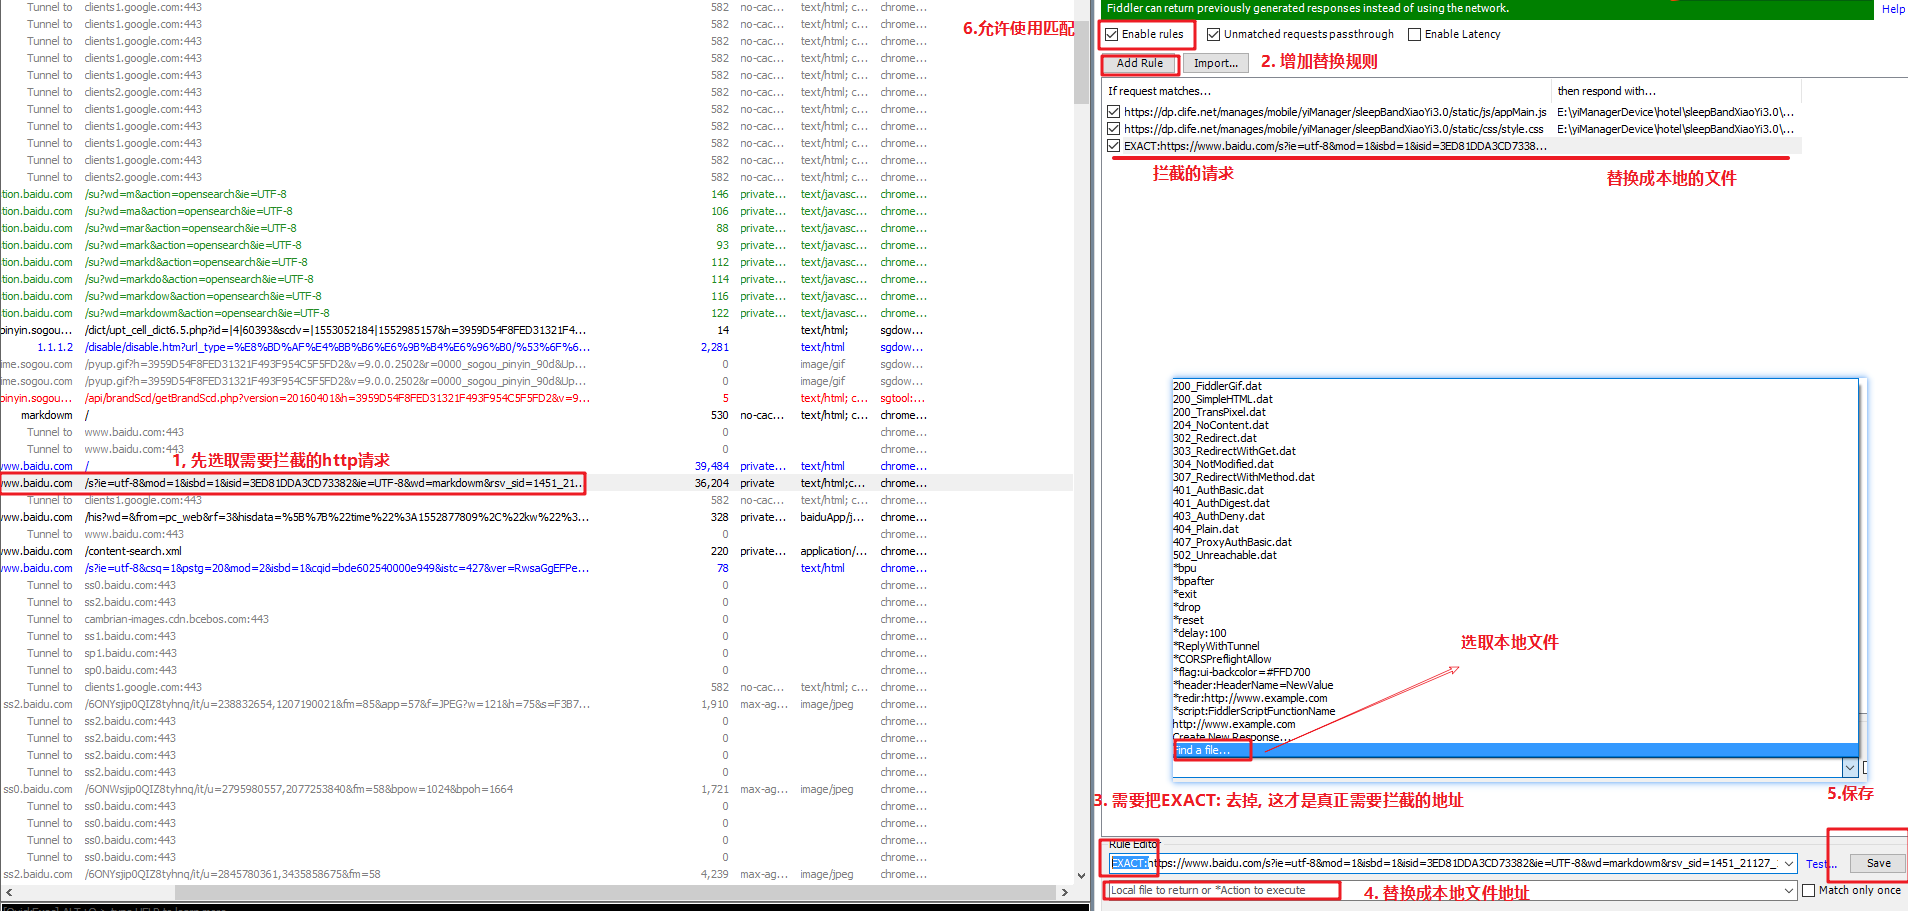The height and width of the screenshot is (911, 1908).
Task: Select *ReplyWithTunnel in the action list
Action: 1514,646
